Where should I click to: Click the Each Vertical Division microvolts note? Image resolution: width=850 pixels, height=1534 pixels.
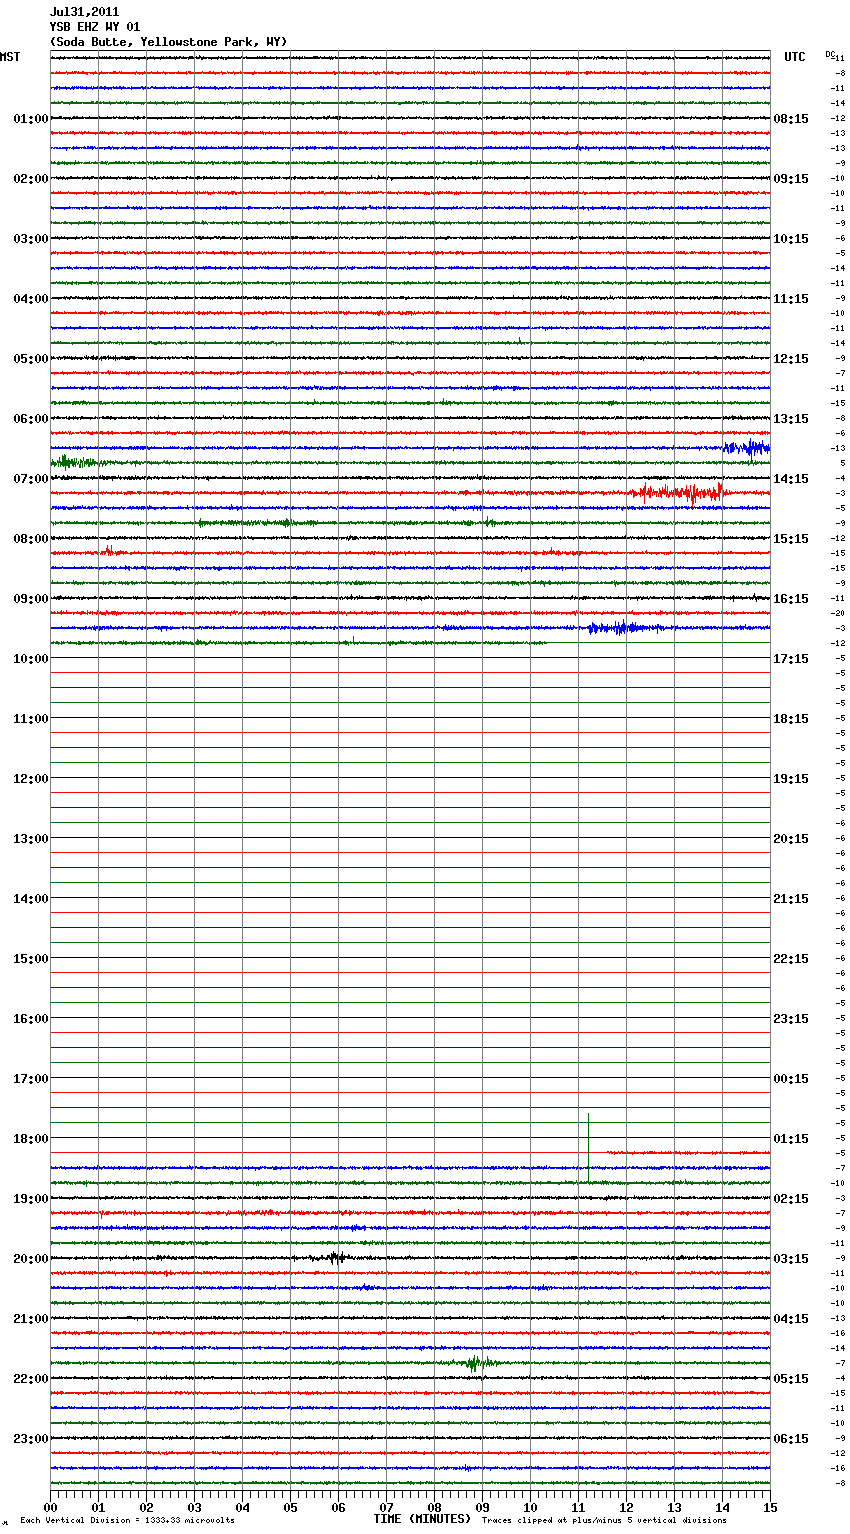click(x=127, y=1520)
